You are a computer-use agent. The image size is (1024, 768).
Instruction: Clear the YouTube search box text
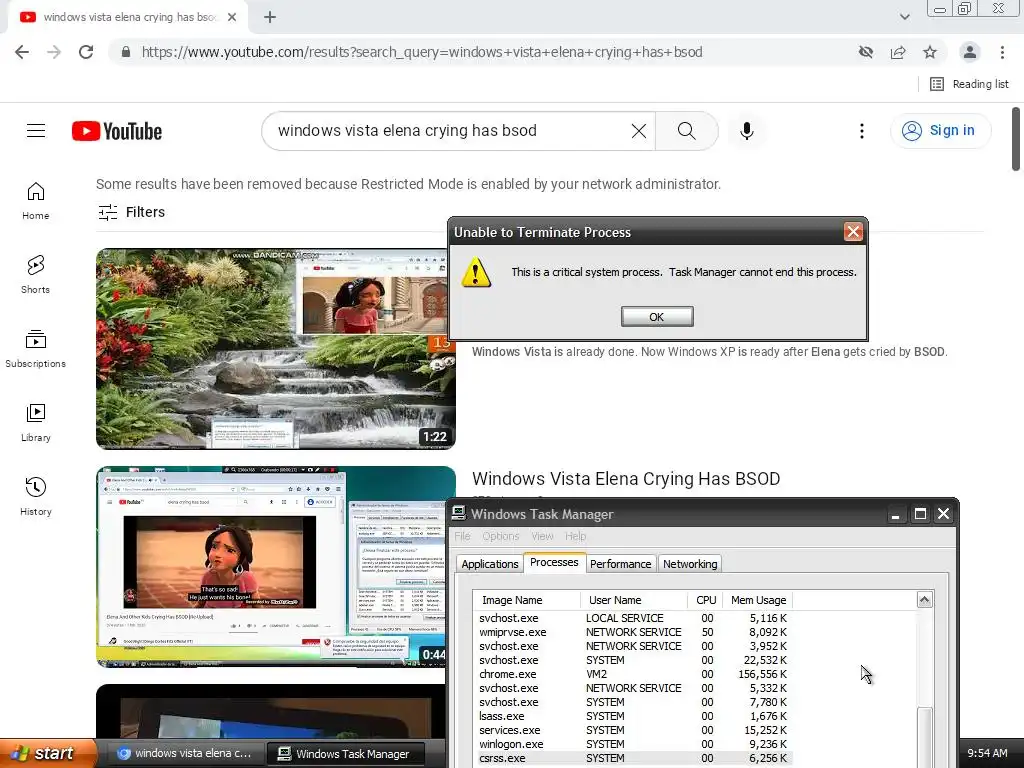(639, 131)
